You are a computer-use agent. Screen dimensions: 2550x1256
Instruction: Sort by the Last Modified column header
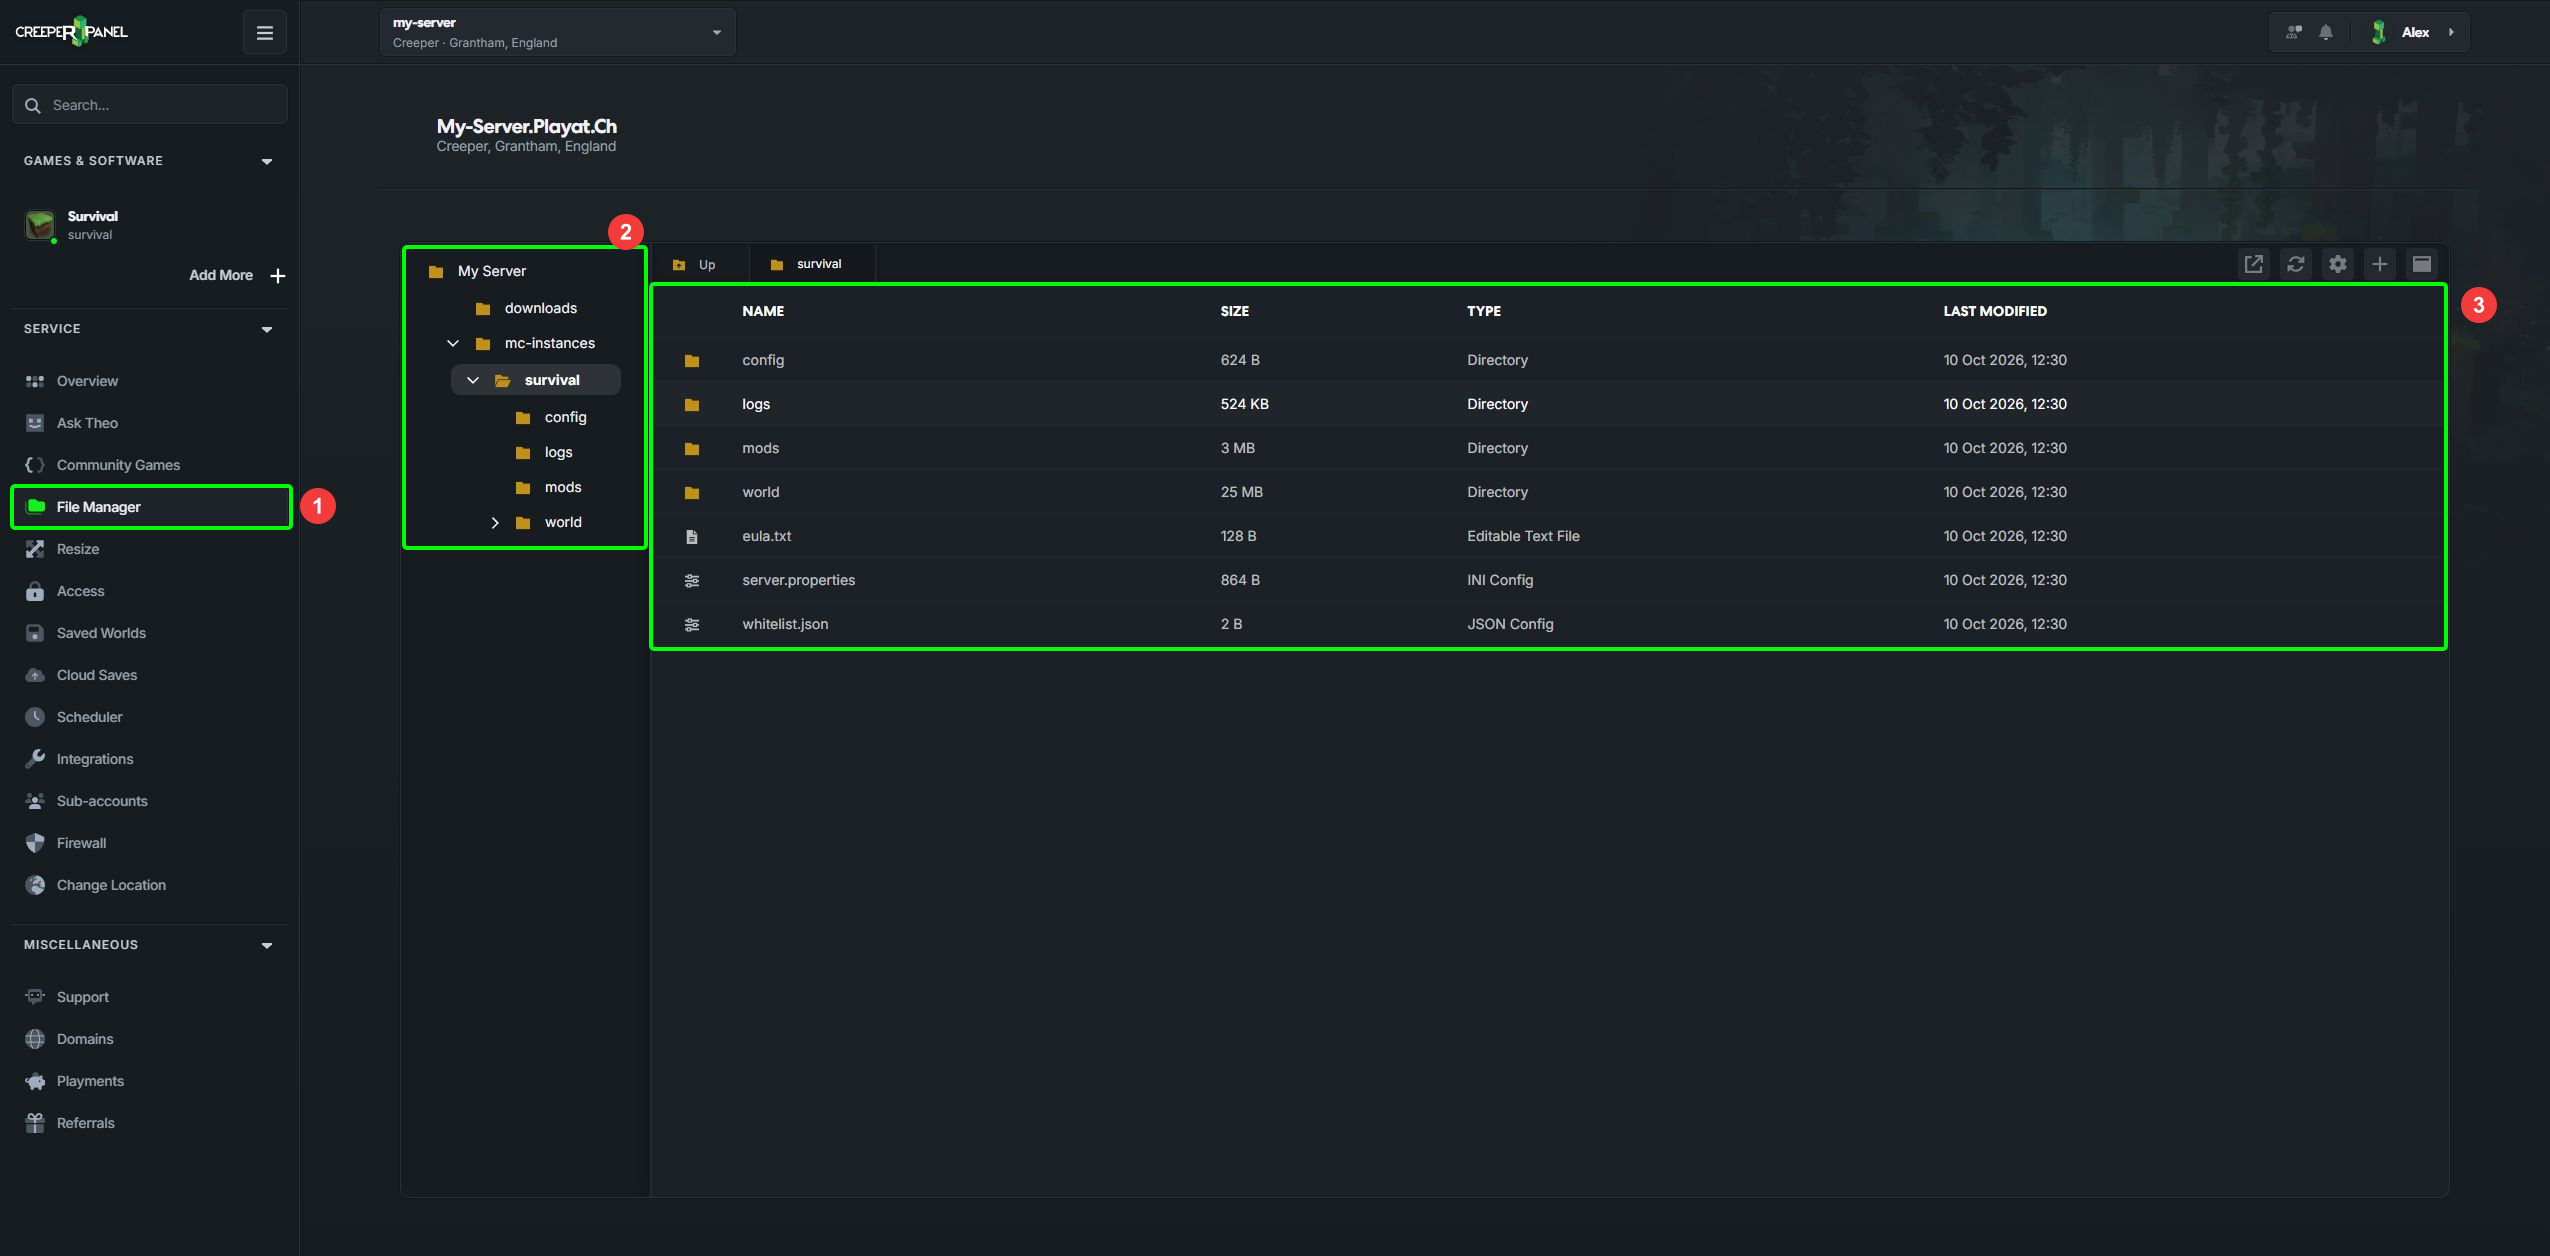(x=1994, y=311)
